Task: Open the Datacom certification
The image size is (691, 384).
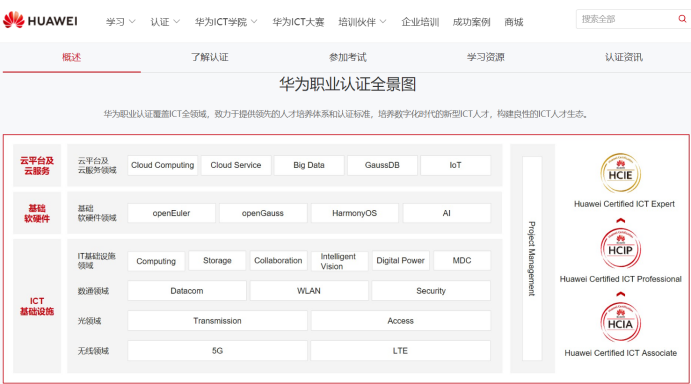Action: pos(187,291)
